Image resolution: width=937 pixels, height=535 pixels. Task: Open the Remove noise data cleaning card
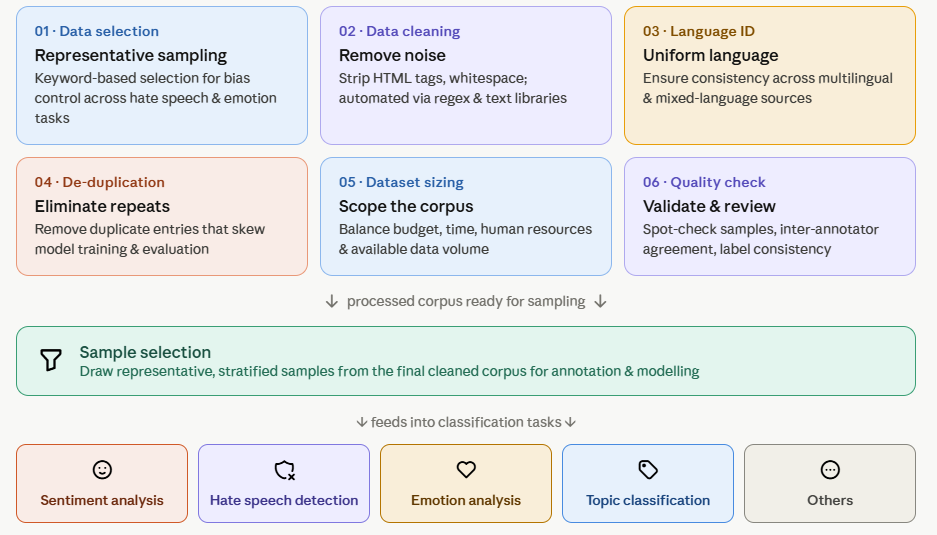(x=466, y=75)
